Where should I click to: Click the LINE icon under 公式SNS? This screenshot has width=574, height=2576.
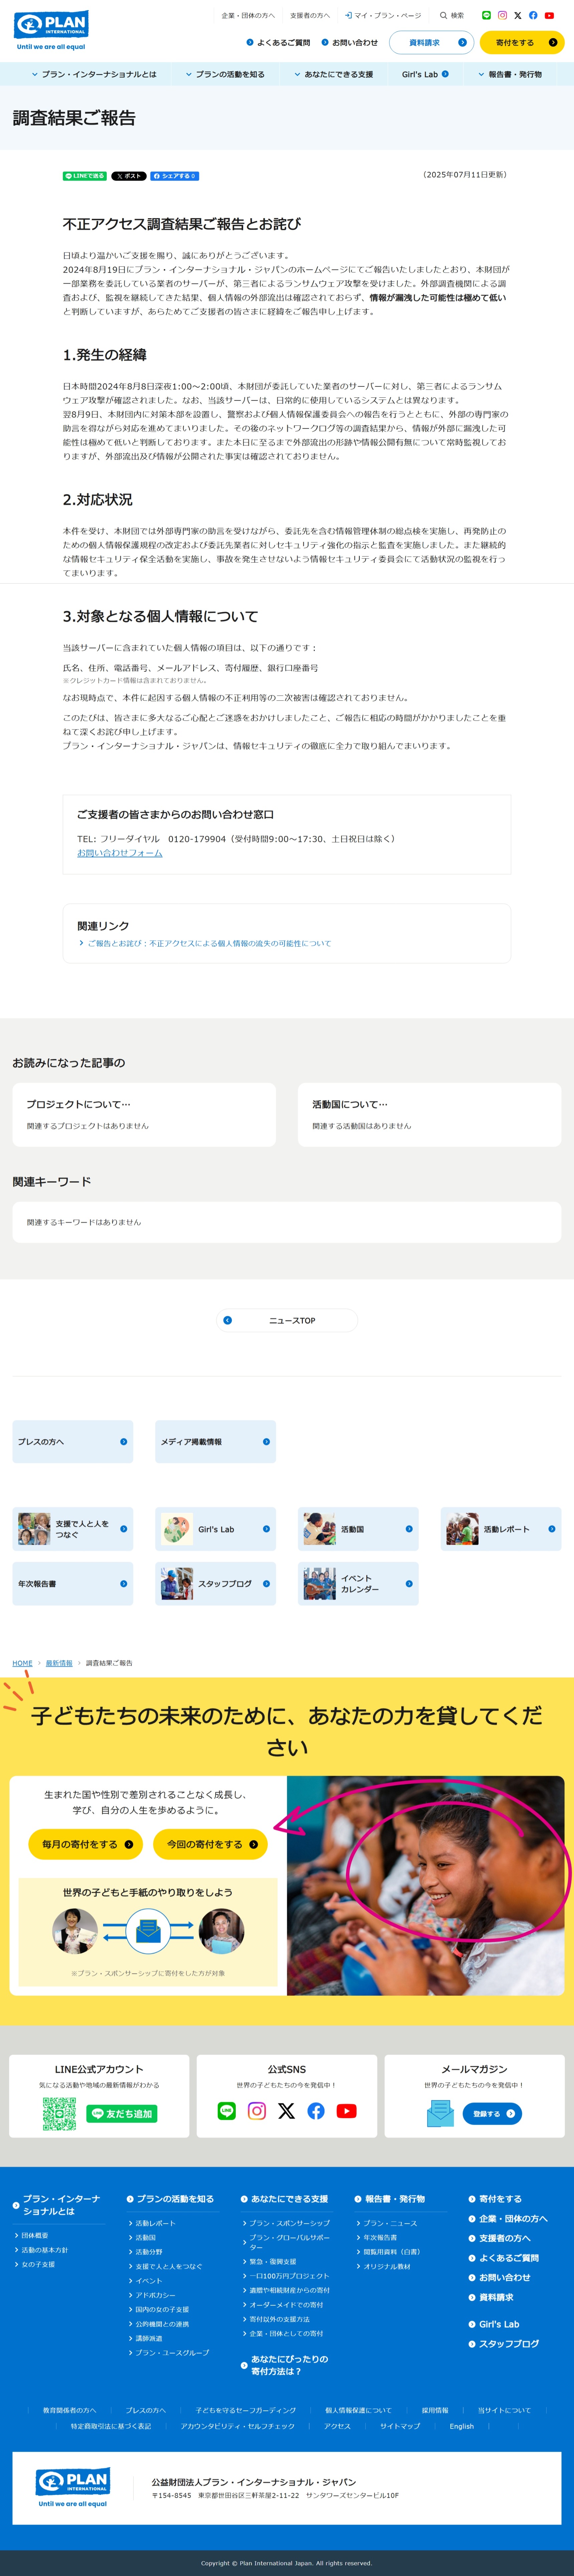coord(227,2111)
